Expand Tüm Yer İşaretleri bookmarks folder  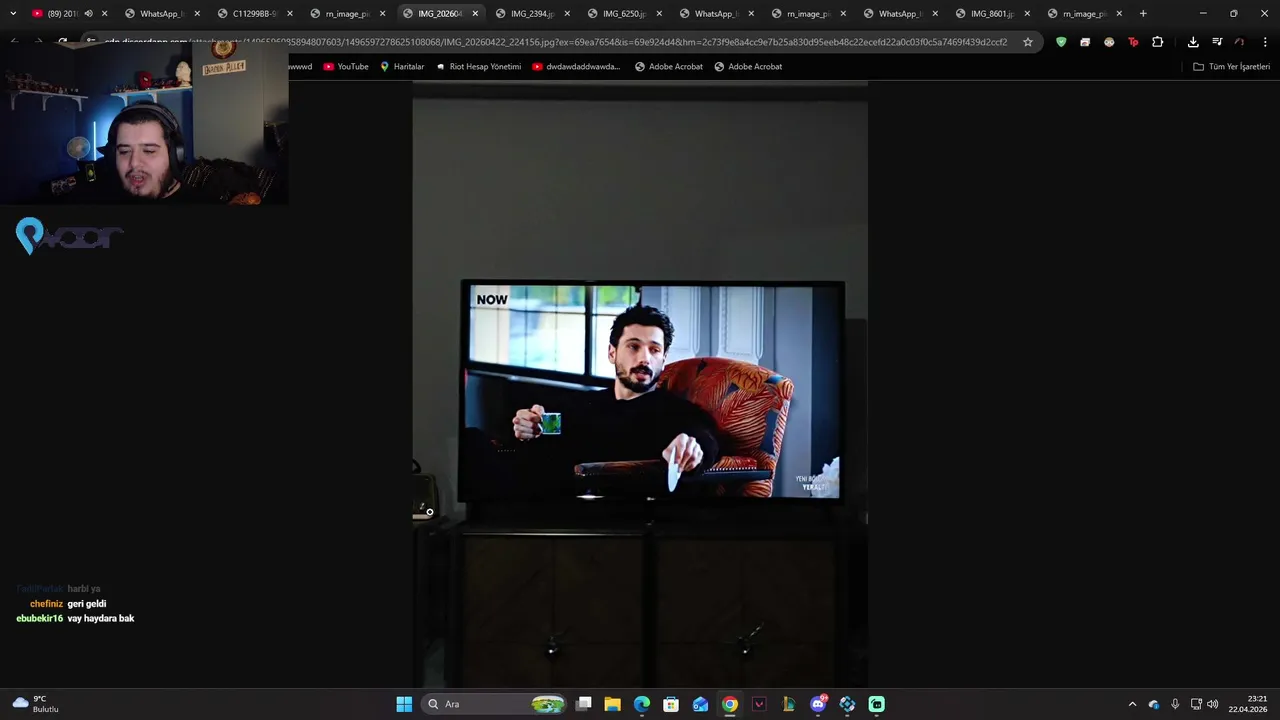[1231, 66]
